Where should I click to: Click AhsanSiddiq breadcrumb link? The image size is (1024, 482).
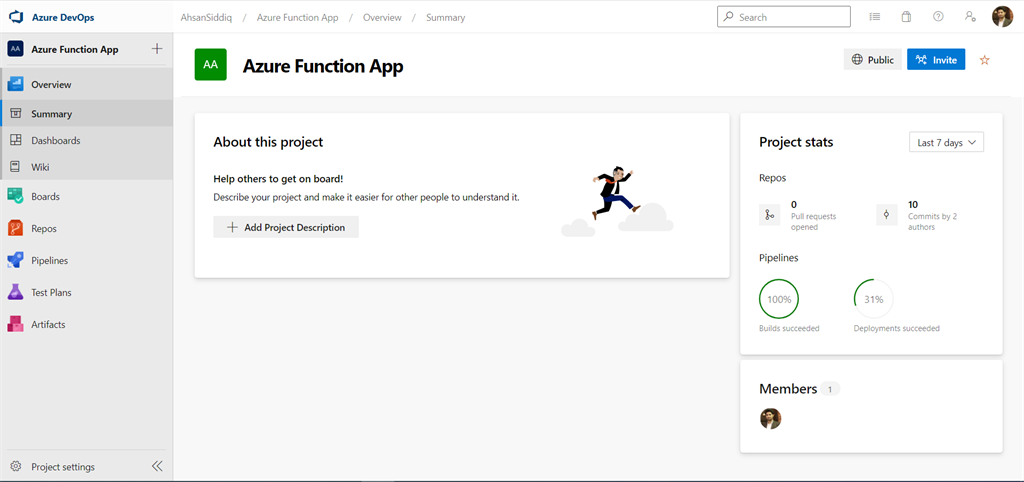[205, 18]
